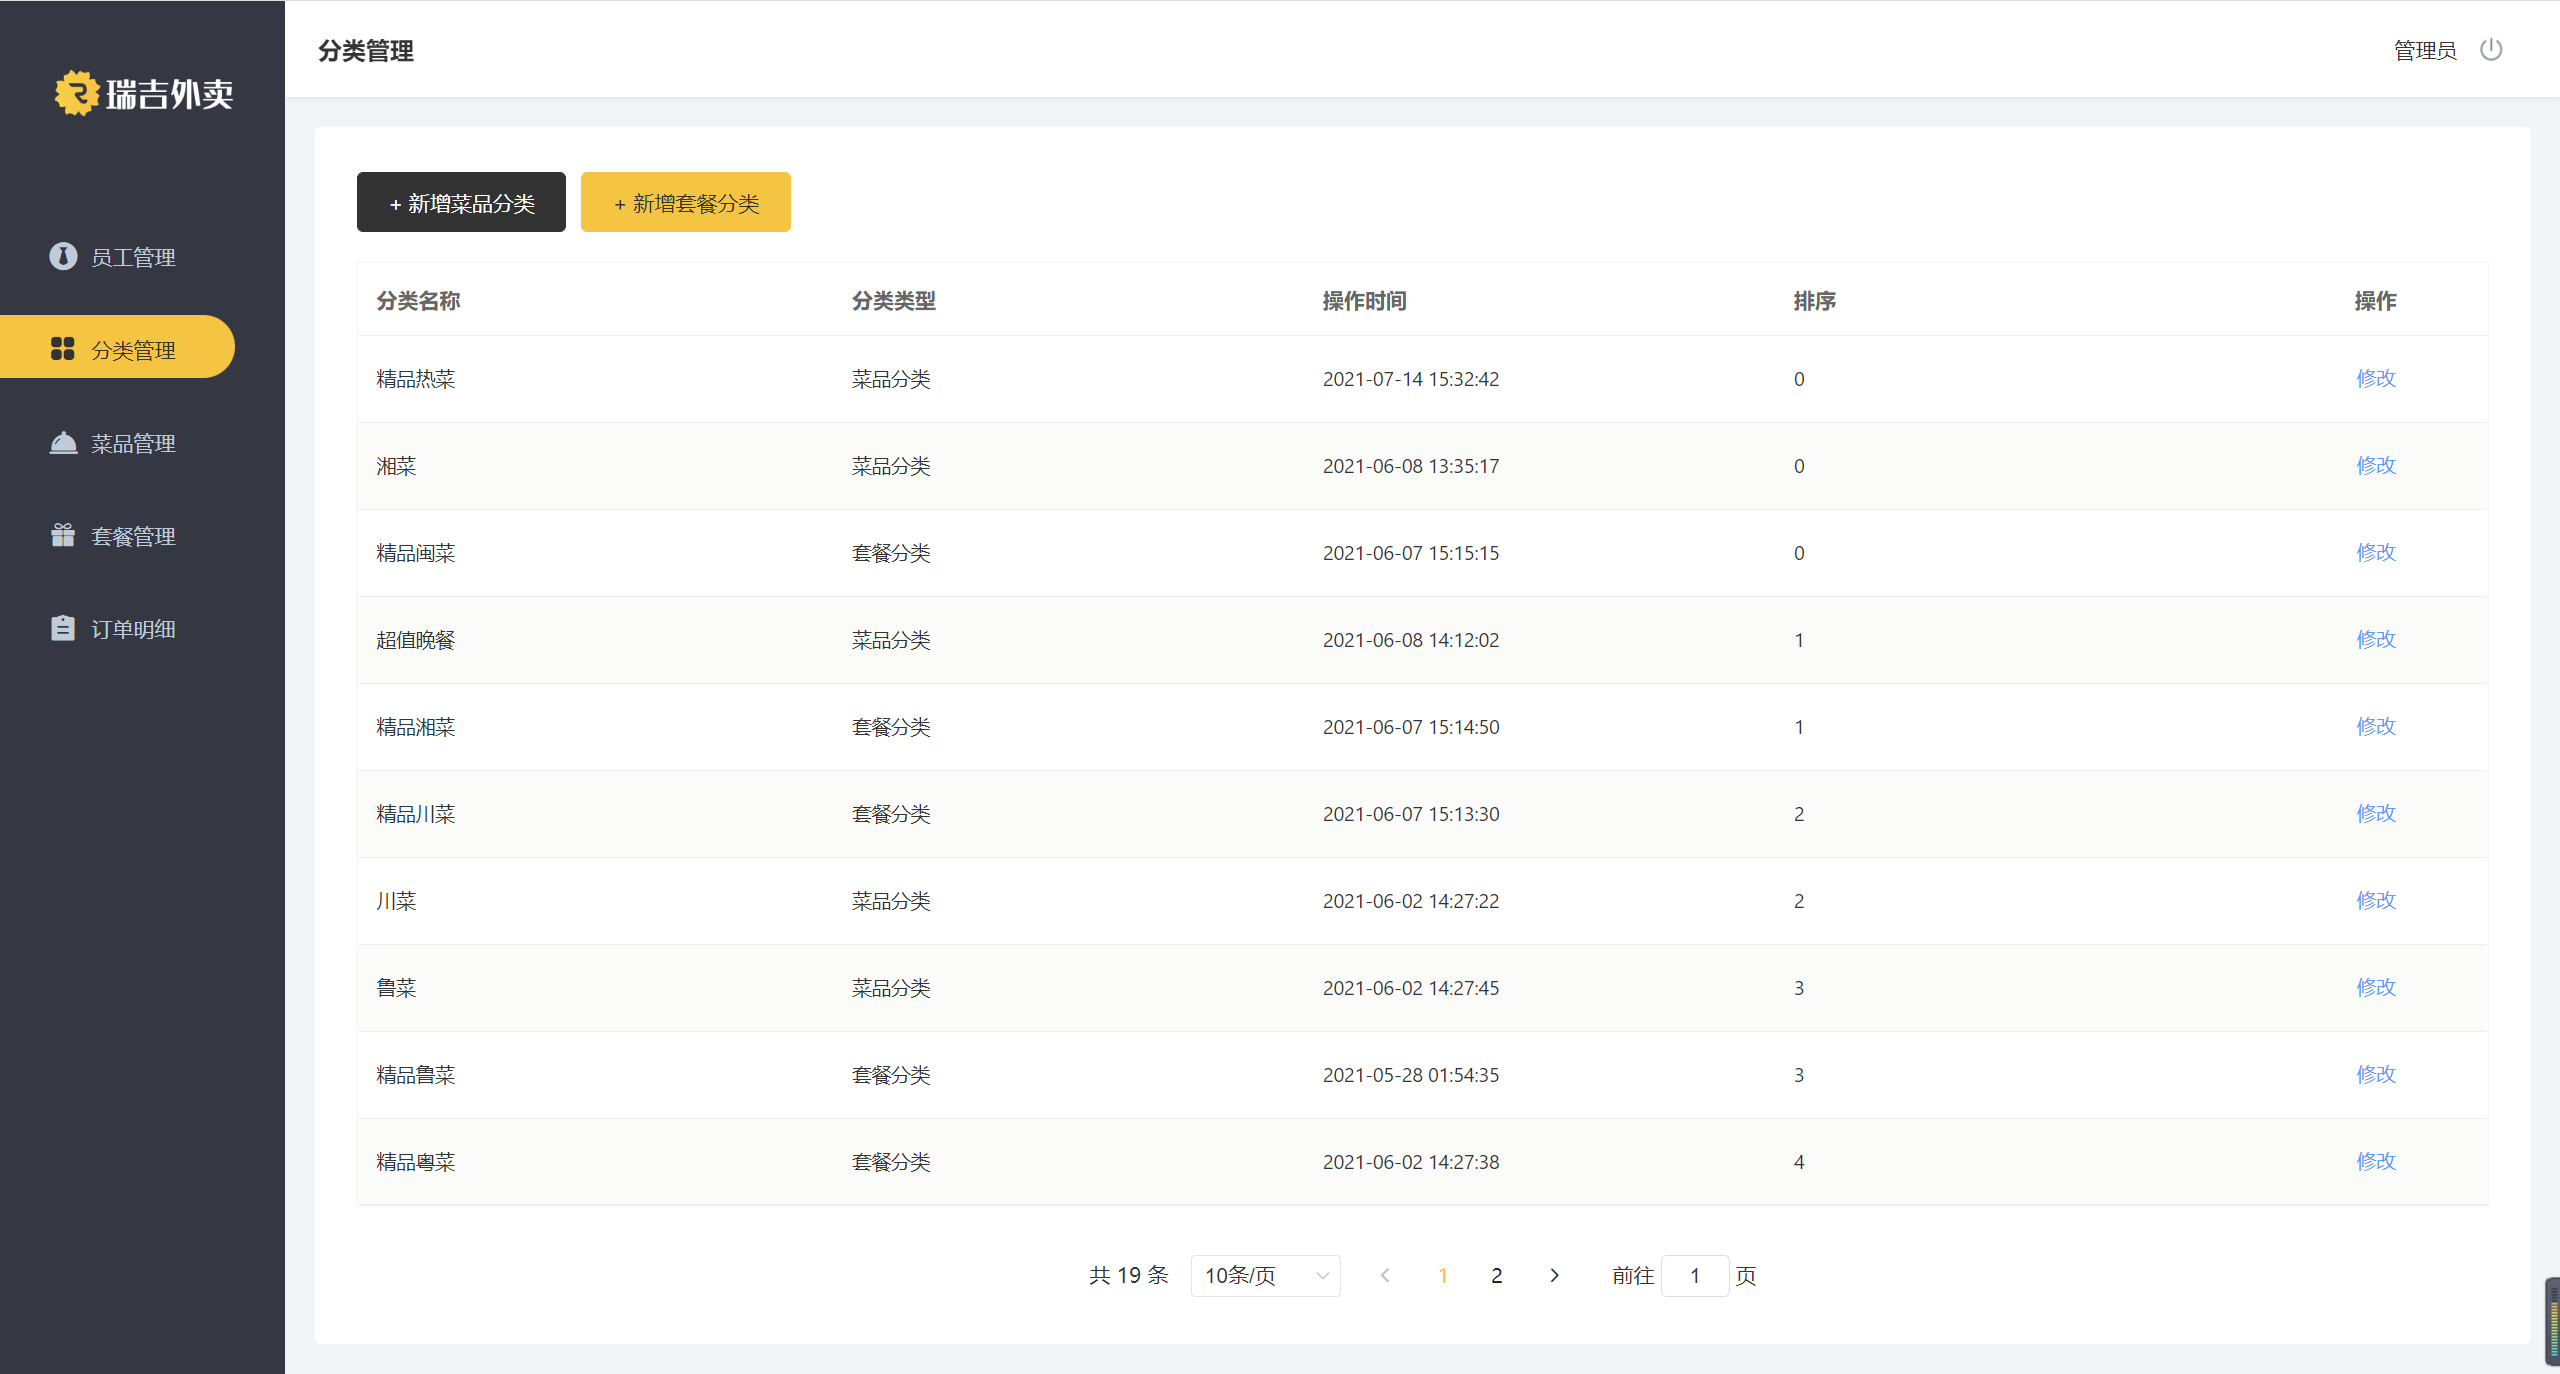2560x1374 pixels.
Task: Click the 管理员 user label
Action: pyautogui.click(x=2424, y=50)
